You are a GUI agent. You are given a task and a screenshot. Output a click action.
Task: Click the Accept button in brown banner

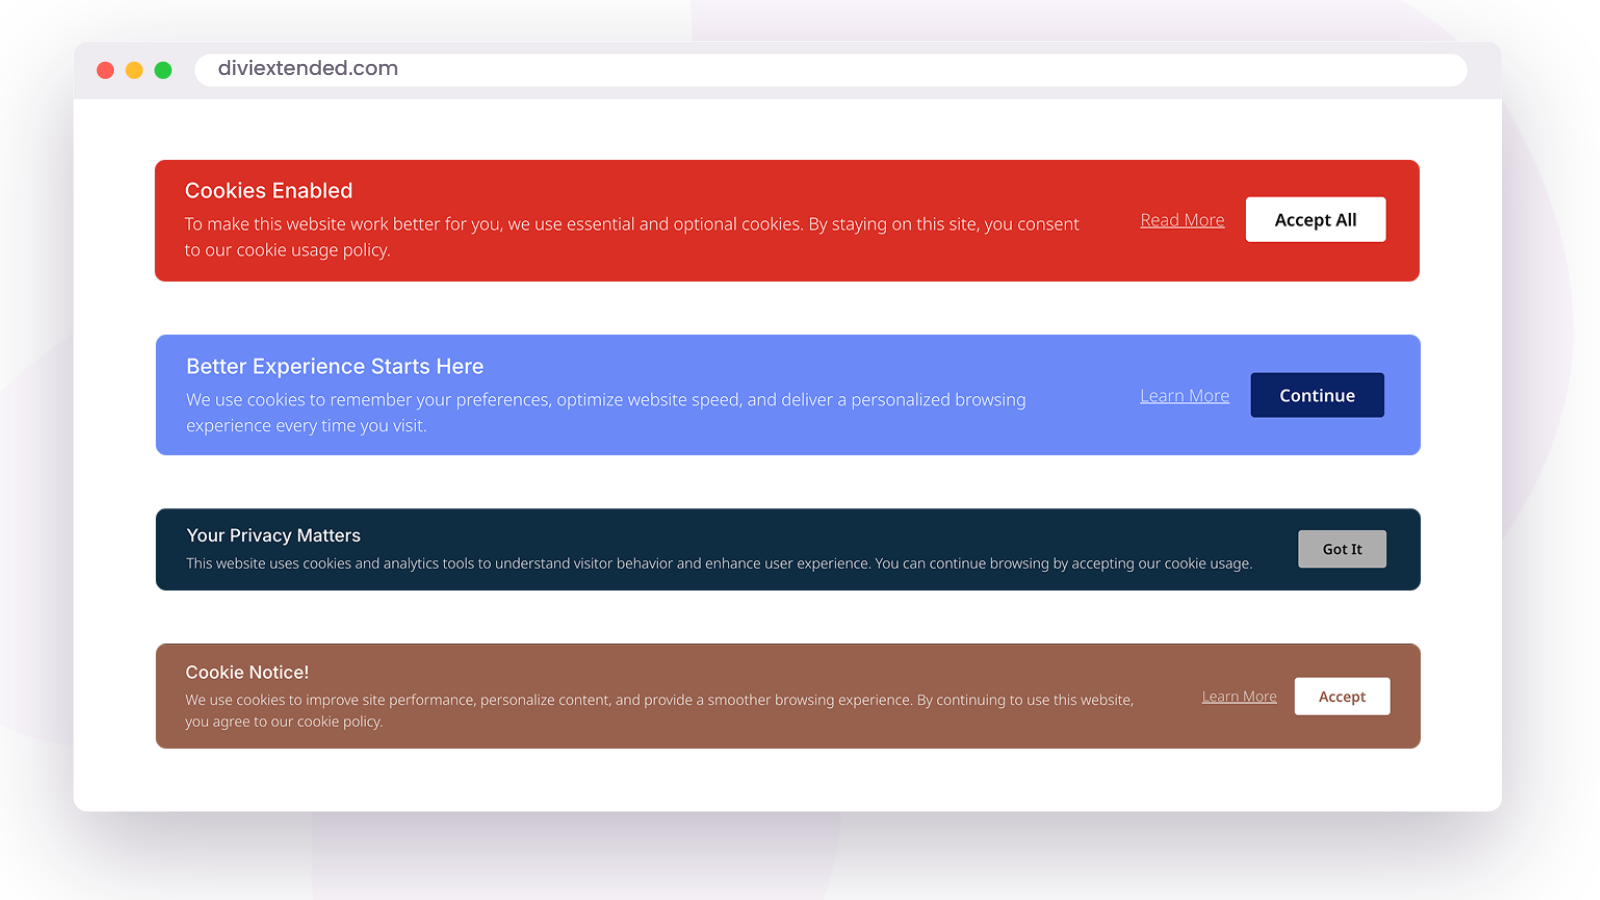(1342, 696)
